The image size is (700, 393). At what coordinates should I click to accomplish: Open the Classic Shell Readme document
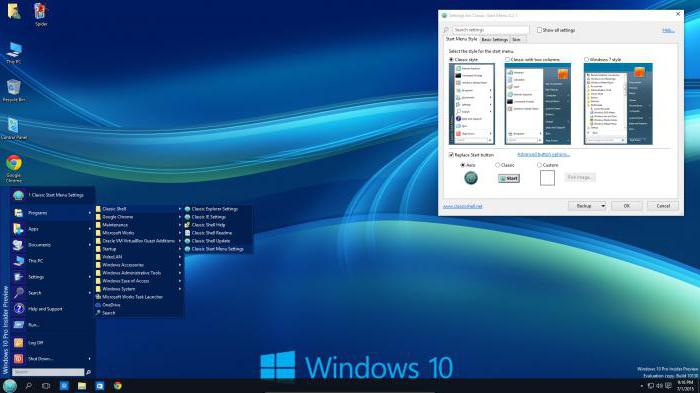coord(218,233)
